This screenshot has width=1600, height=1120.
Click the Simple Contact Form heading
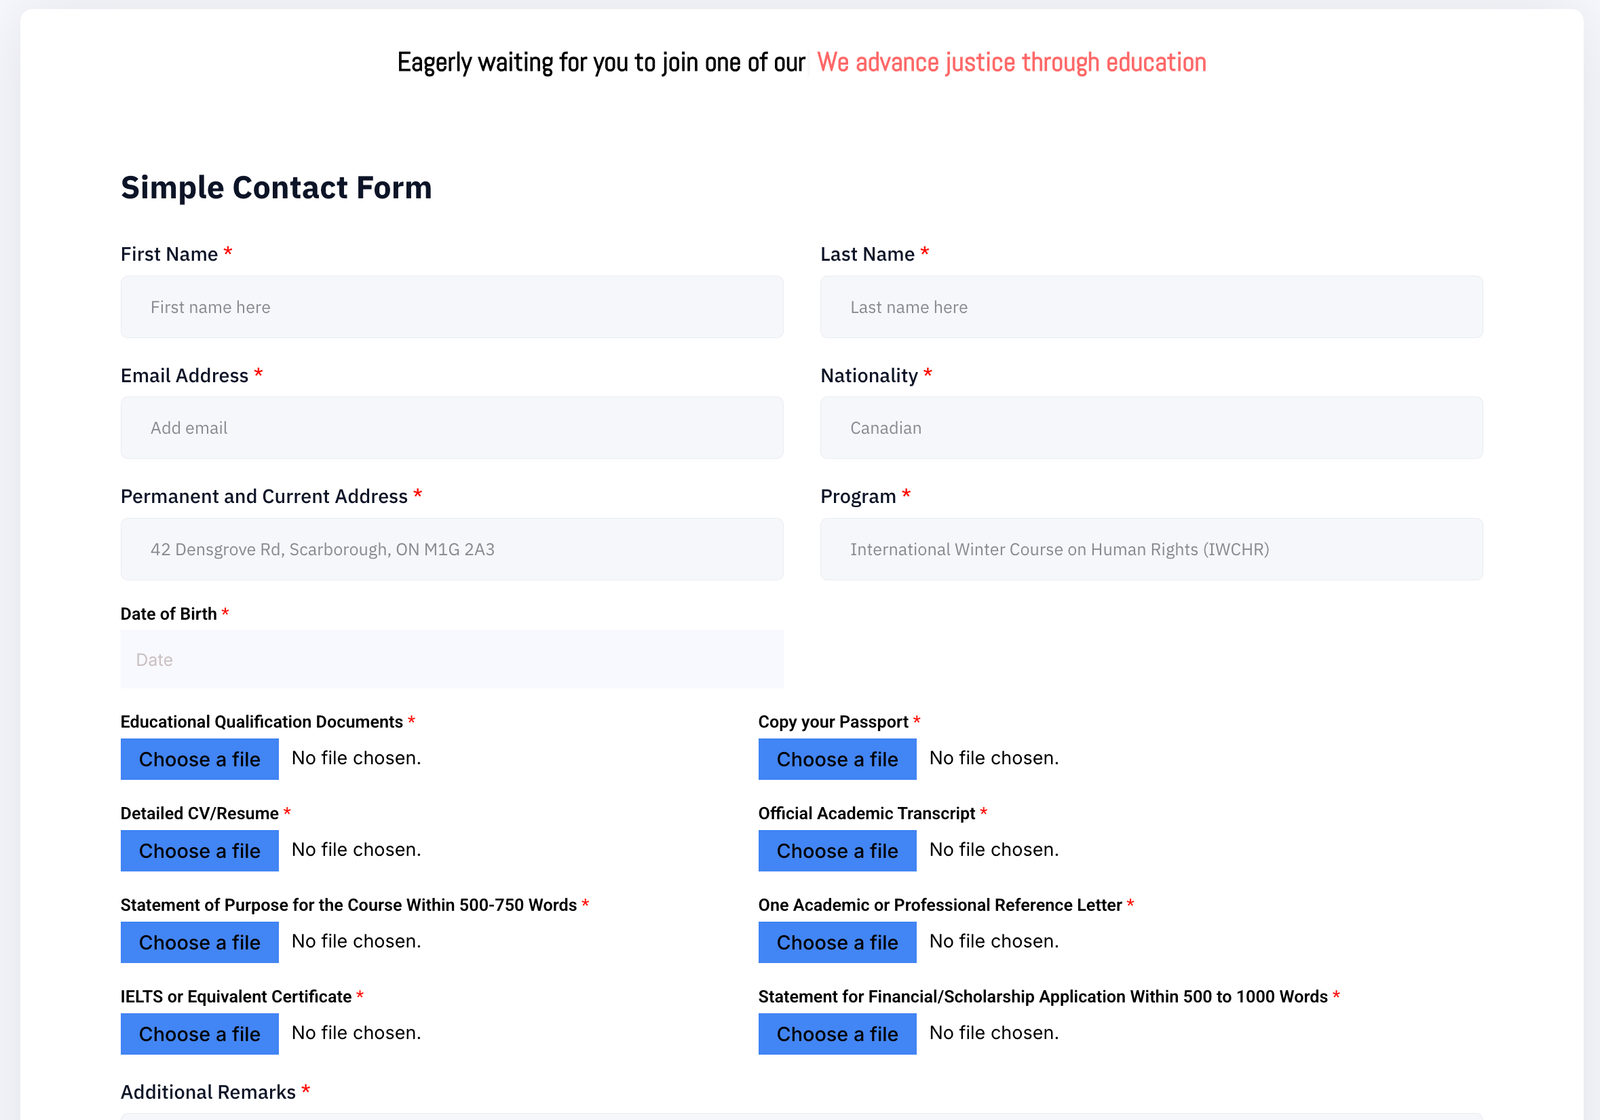tap(276, 187)
